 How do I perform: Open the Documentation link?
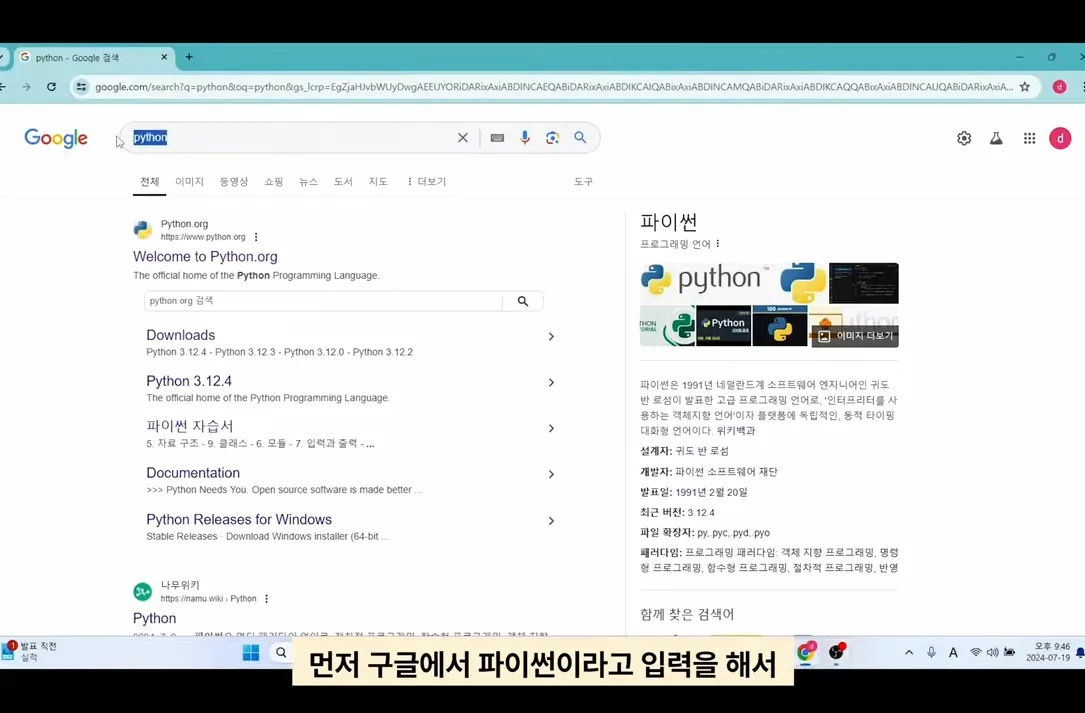pyautogui.click(x=193, y=473)
